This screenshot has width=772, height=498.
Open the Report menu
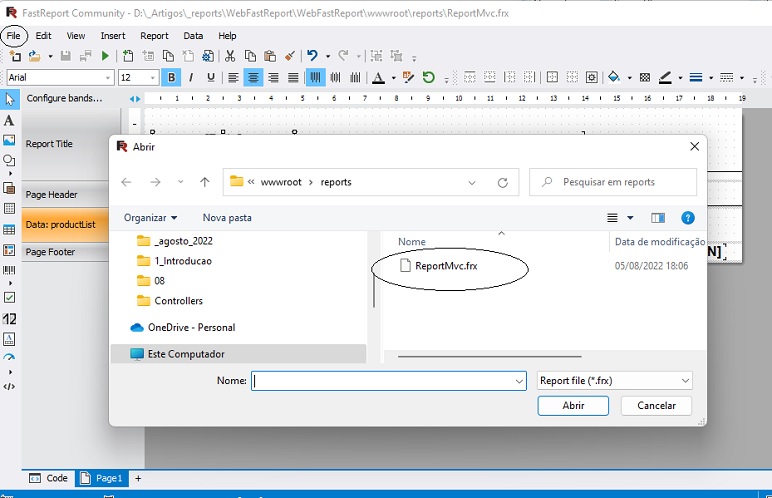coord(154,35)
